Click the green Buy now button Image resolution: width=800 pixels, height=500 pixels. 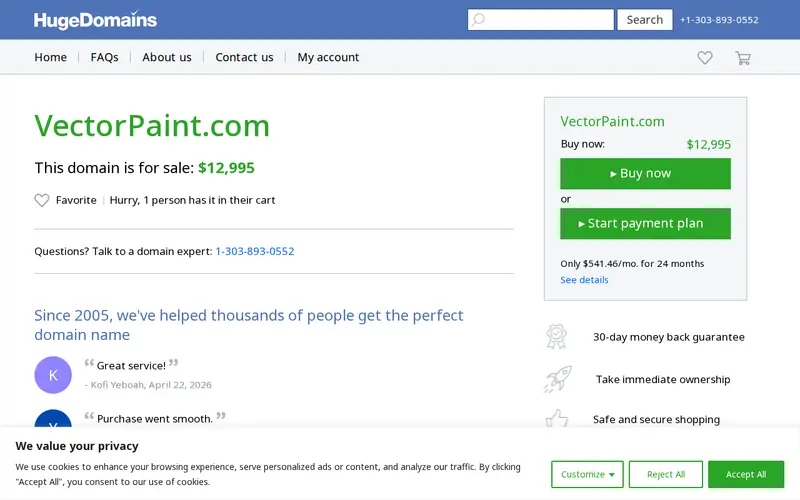click(645, 173)
